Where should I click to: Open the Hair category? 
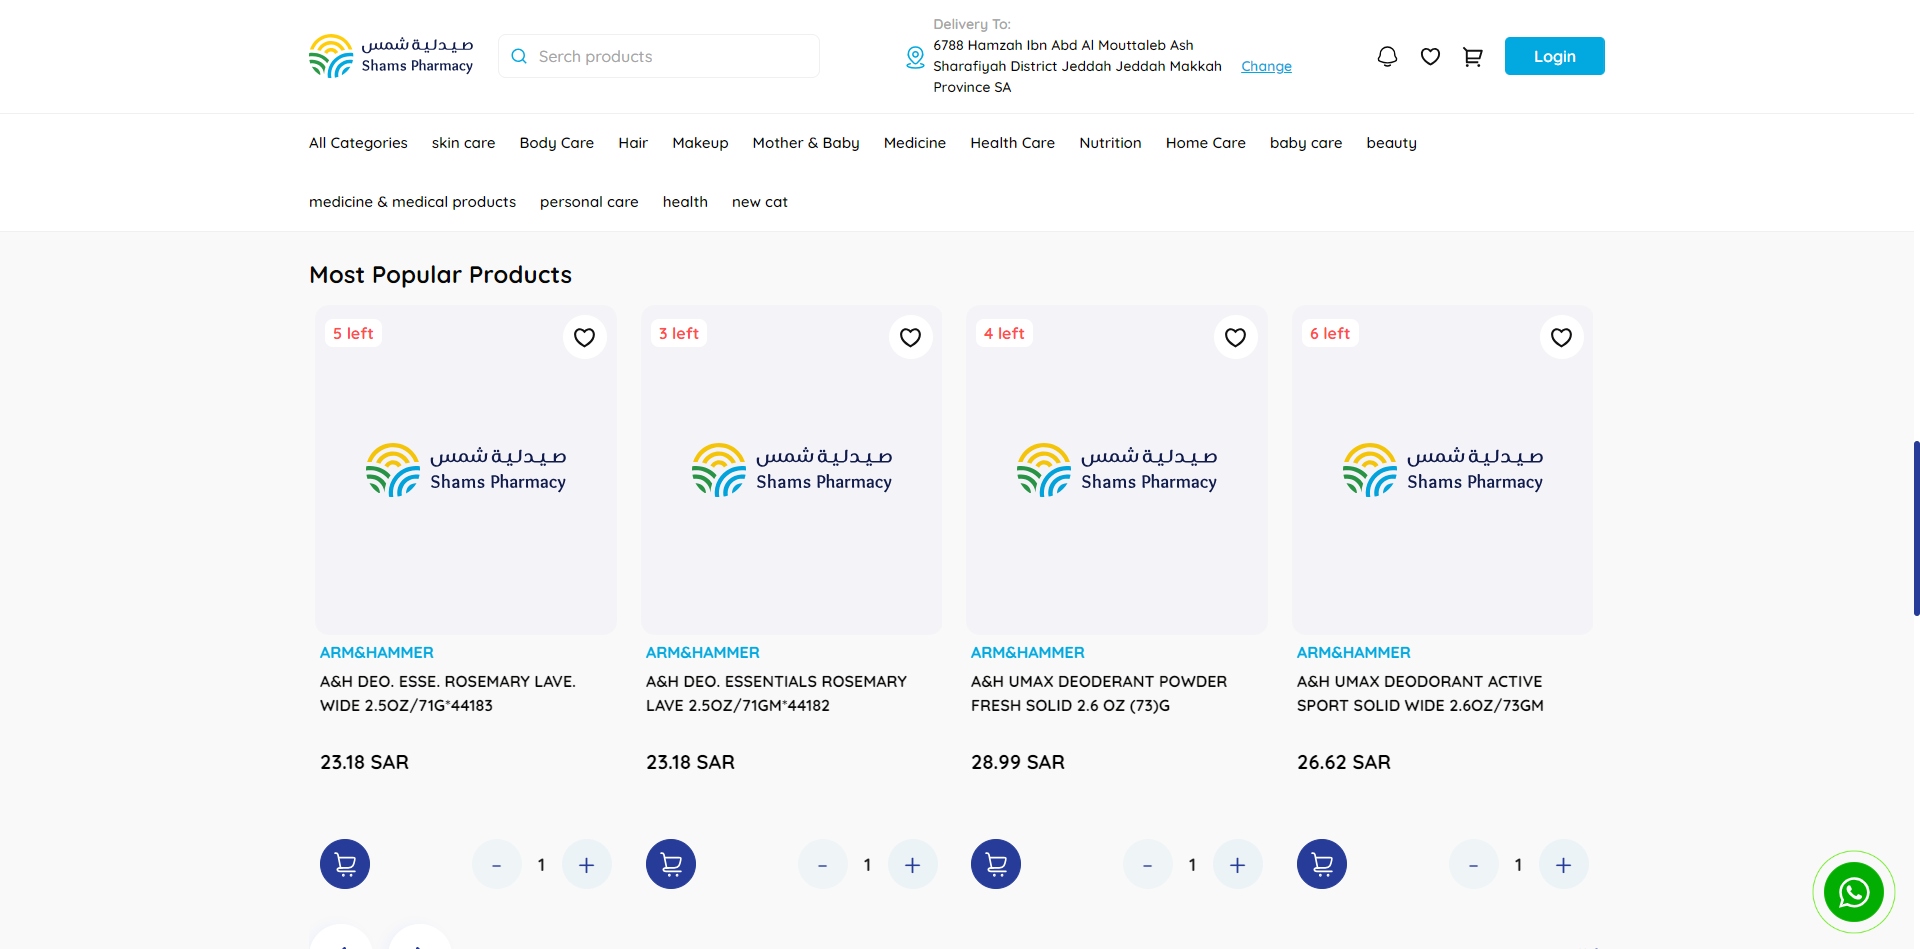pos(633,143)
